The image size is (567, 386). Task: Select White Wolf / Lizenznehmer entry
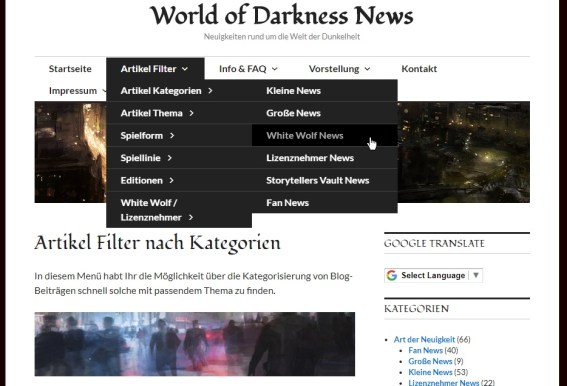[179, 210]
